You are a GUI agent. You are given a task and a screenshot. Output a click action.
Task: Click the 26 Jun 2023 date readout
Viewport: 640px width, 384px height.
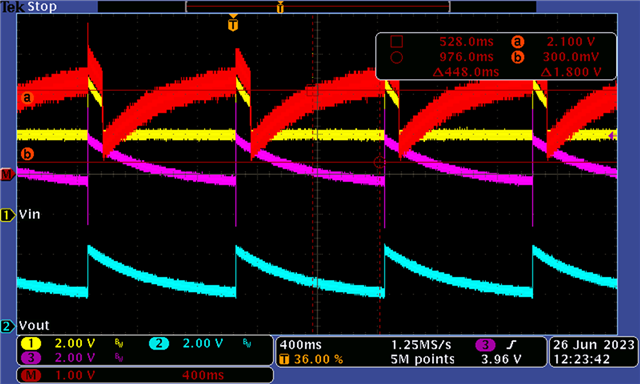pos(594,345)
